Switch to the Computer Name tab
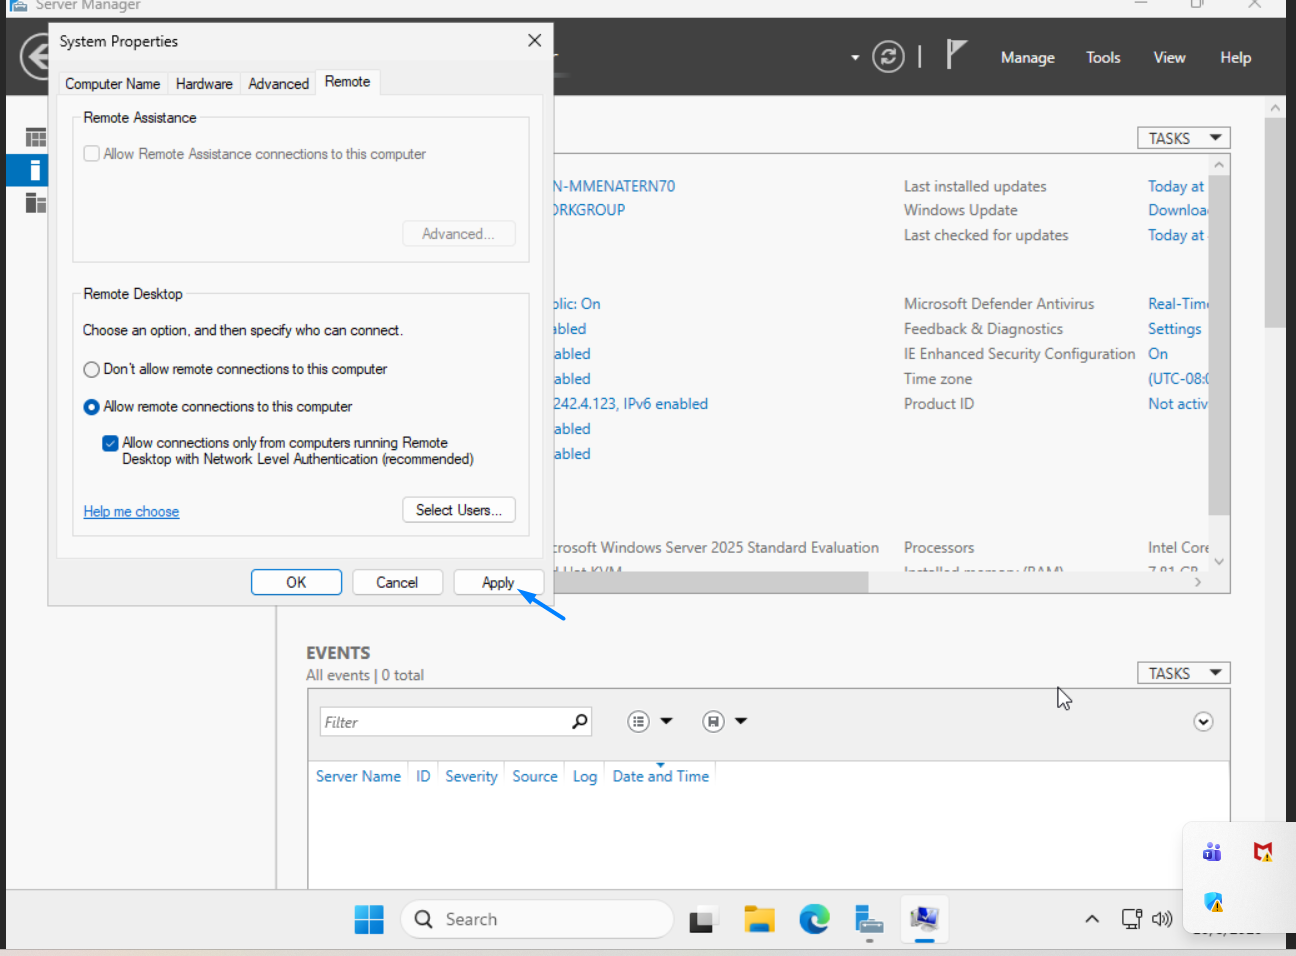Image resolution: width=1296 pixels, height=956 pixels. pyautogui.click(x=112, y=84)
